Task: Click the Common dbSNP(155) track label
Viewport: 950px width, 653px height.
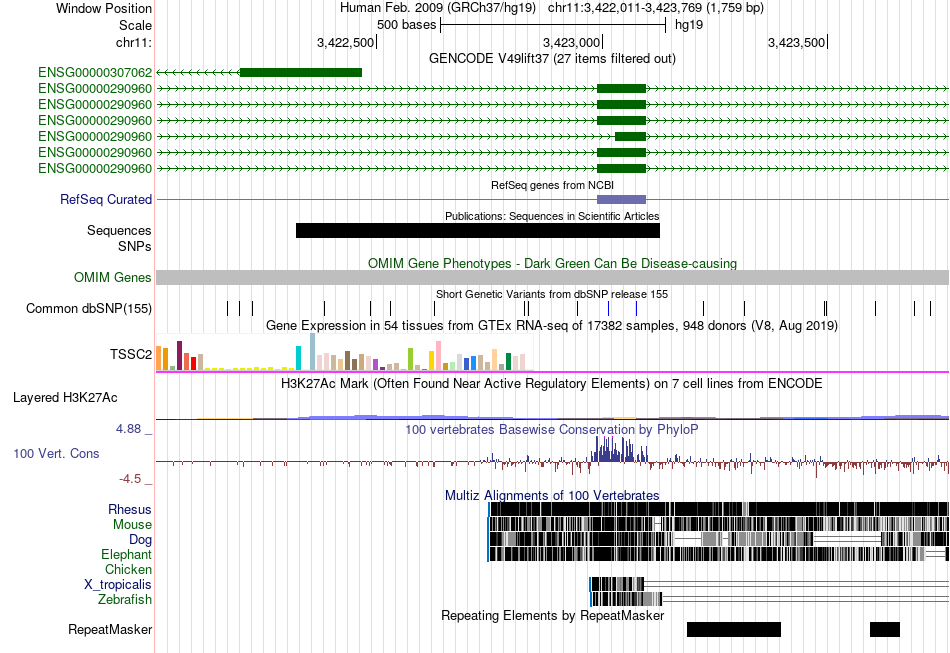Action: [x=89, y=308]
